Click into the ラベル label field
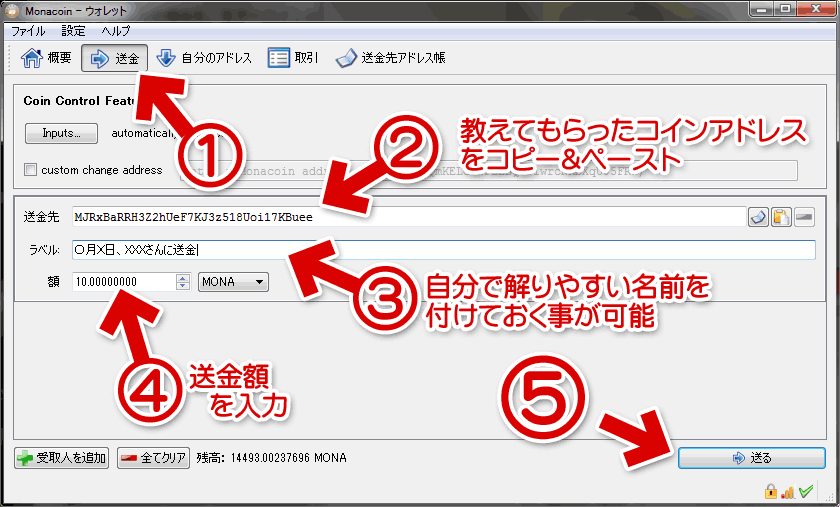Screen dimensions: 840x507 tap(440, 250)
